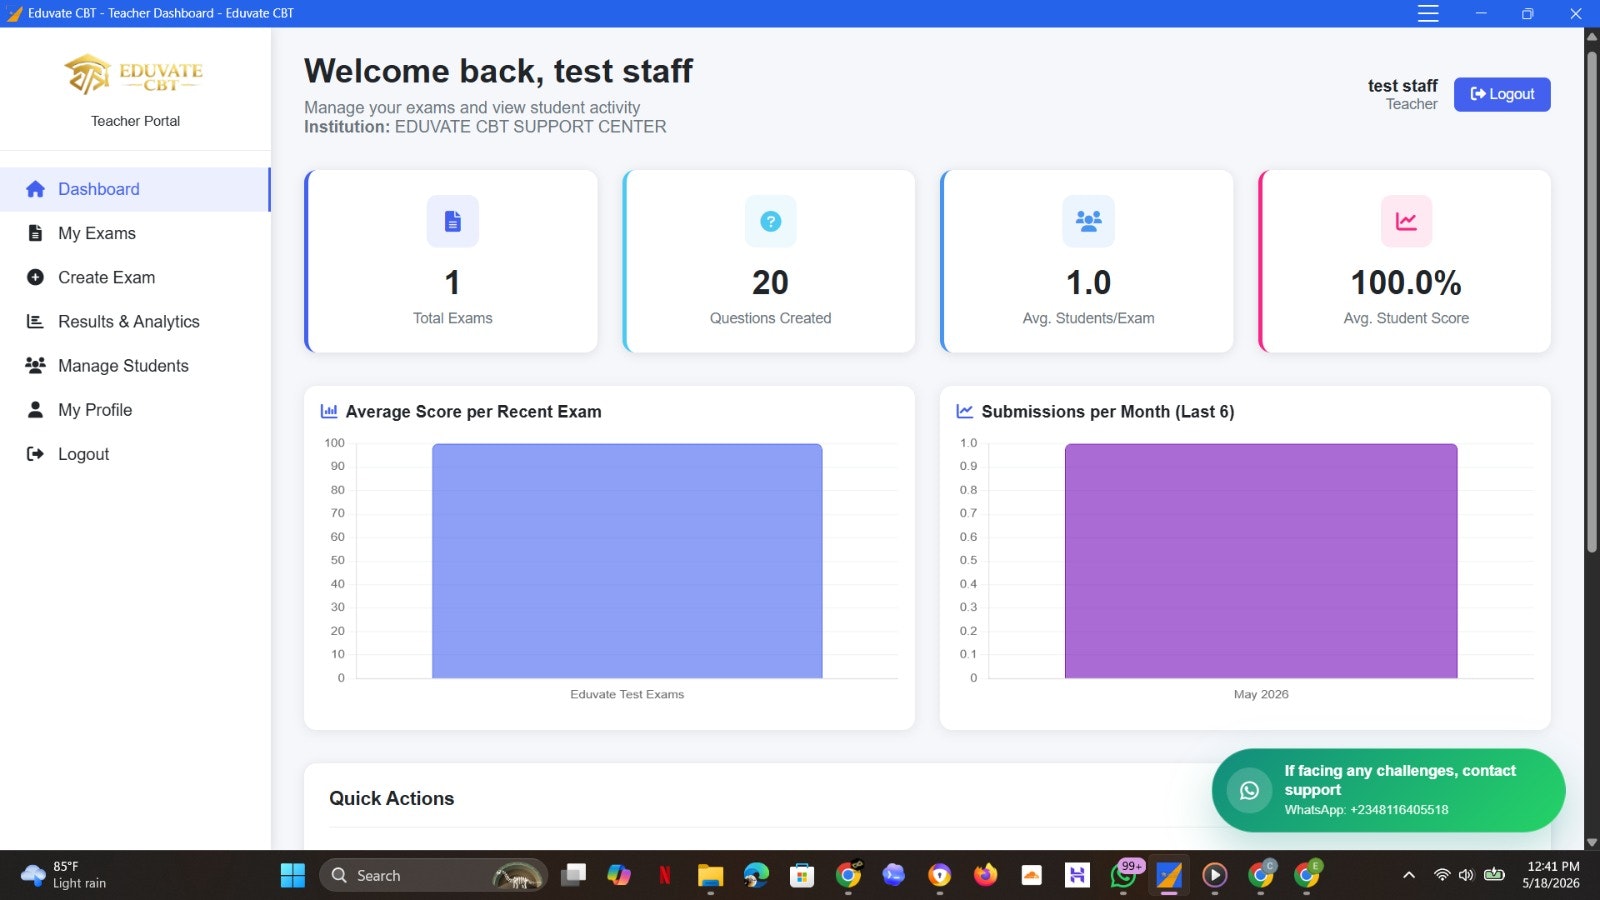
Task: Click the "May 2026" axis label
Action: tap(1261, 694)
